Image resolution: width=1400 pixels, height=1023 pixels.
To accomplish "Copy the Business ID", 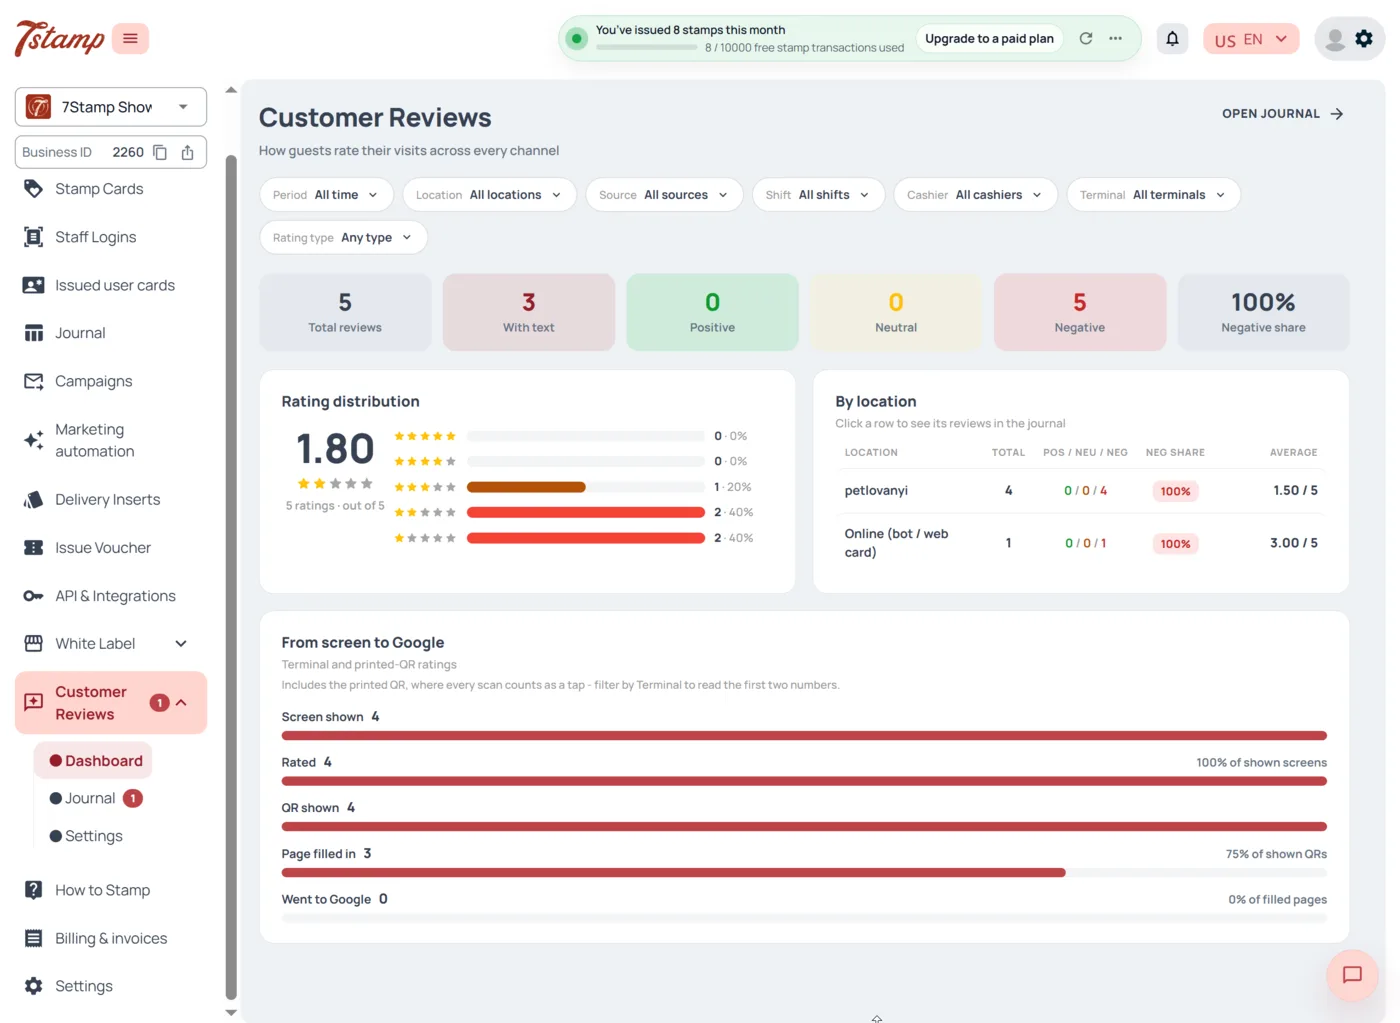I will click(160, 152).
